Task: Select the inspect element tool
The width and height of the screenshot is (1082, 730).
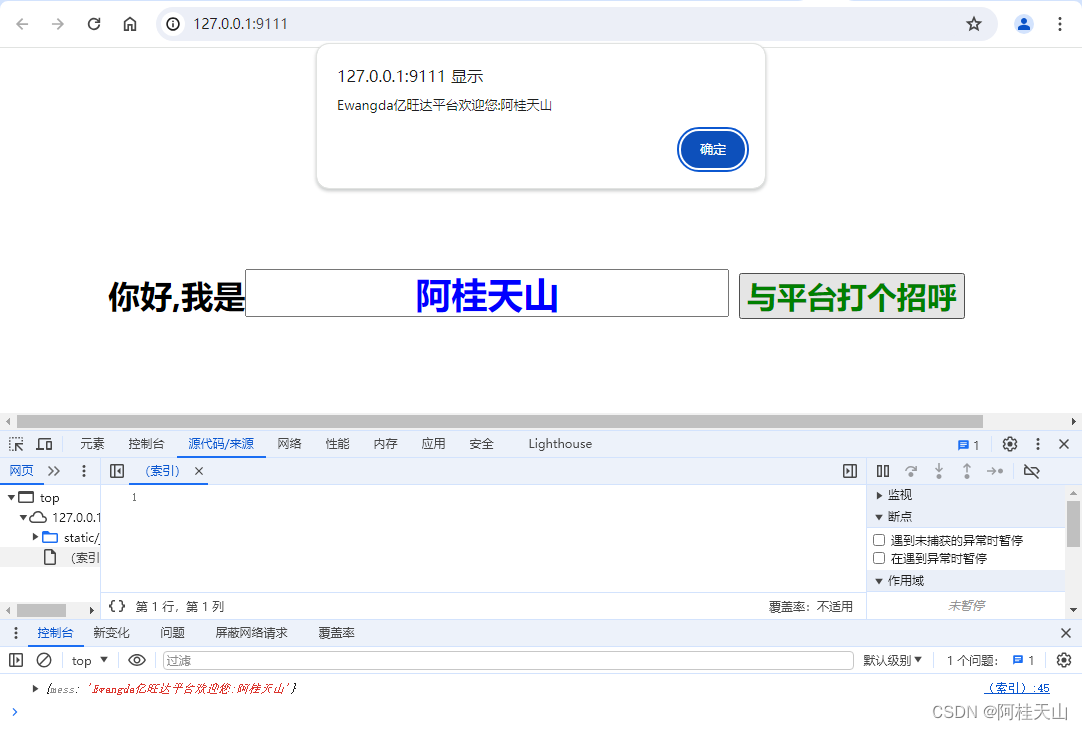Action: 15,443
